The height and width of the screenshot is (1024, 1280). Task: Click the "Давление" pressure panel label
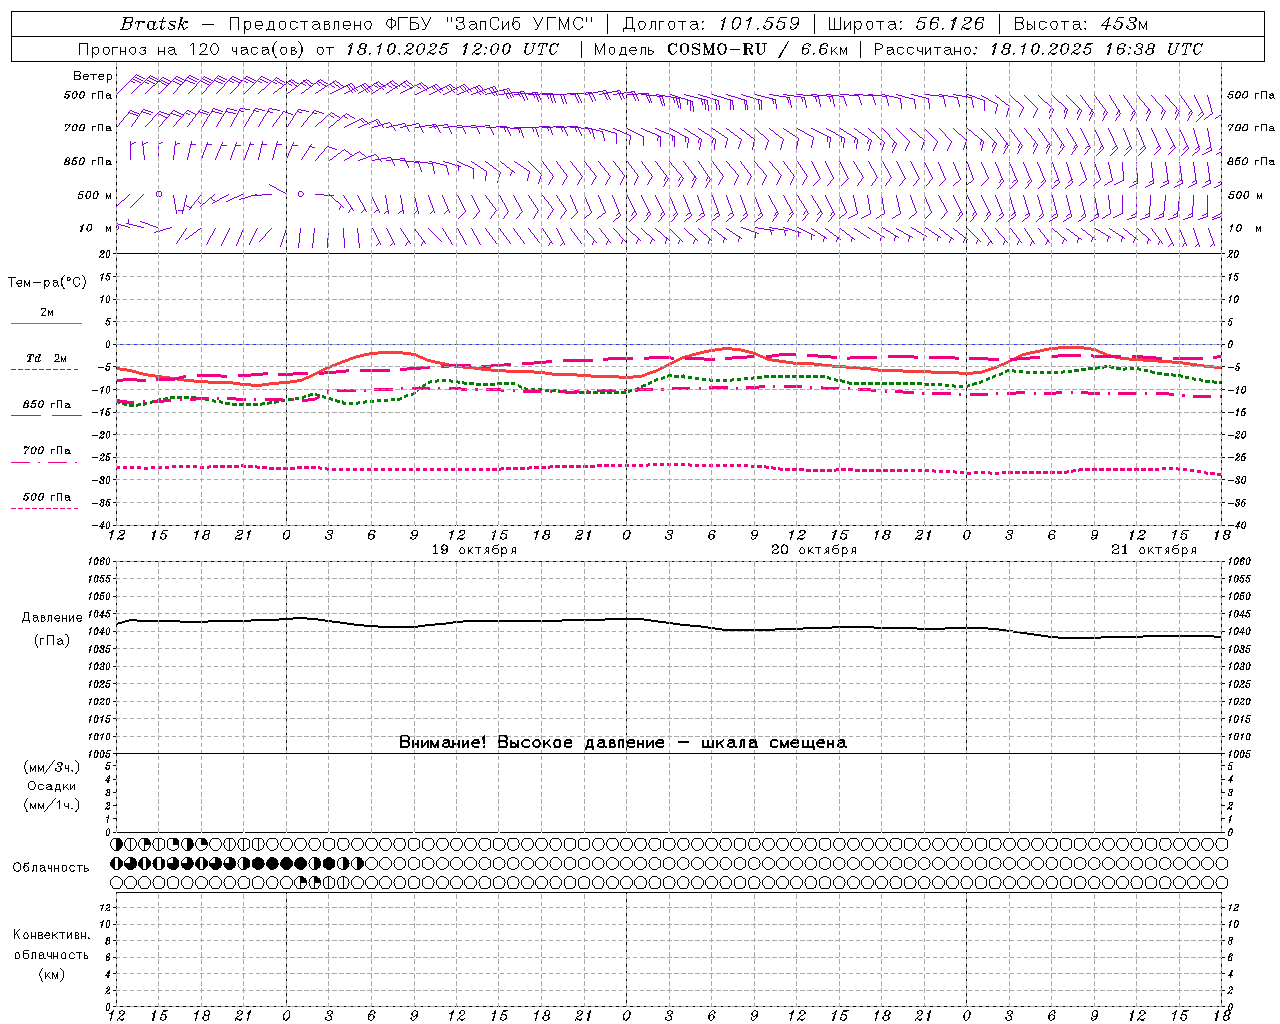click(x=52, y=618)
